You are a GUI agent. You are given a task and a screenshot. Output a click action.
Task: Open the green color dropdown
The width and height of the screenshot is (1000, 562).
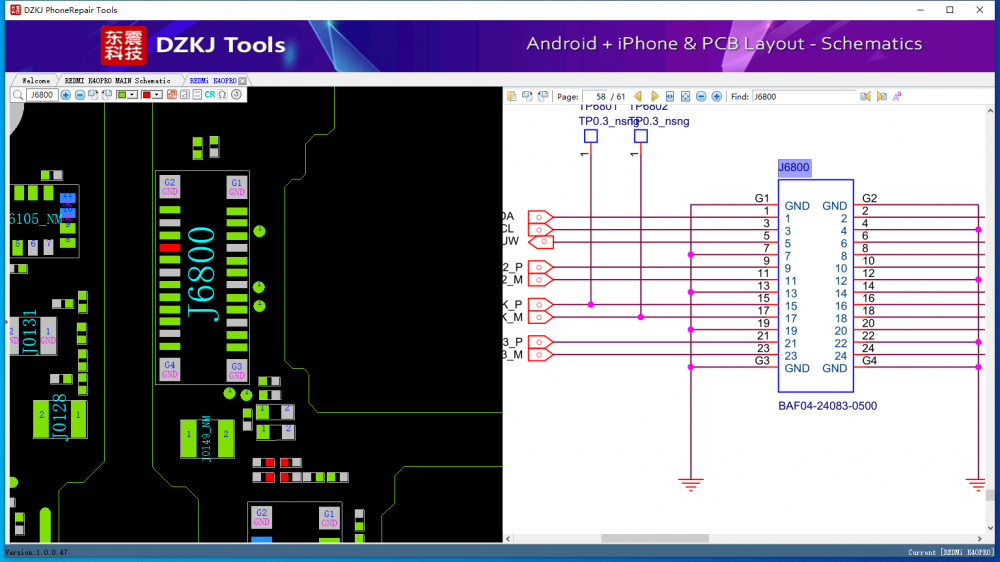click(x=127, y=95)
